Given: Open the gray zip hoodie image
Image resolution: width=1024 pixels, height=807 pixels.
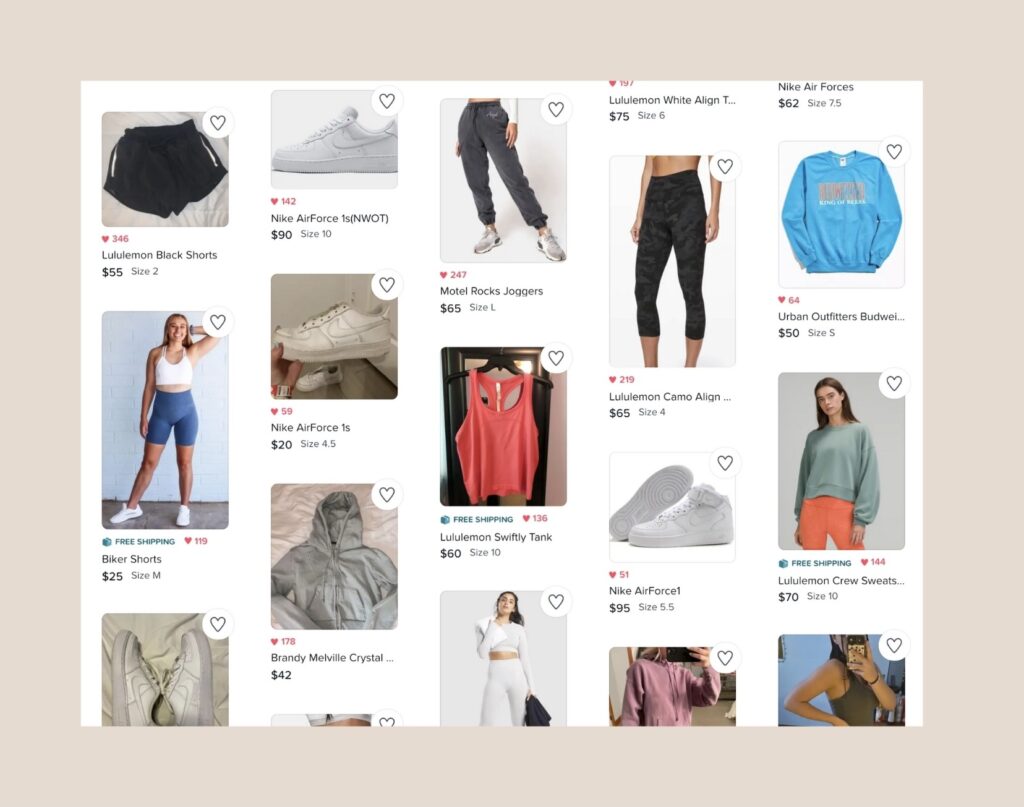Looking at the screenshot, I should click(334, 556).
